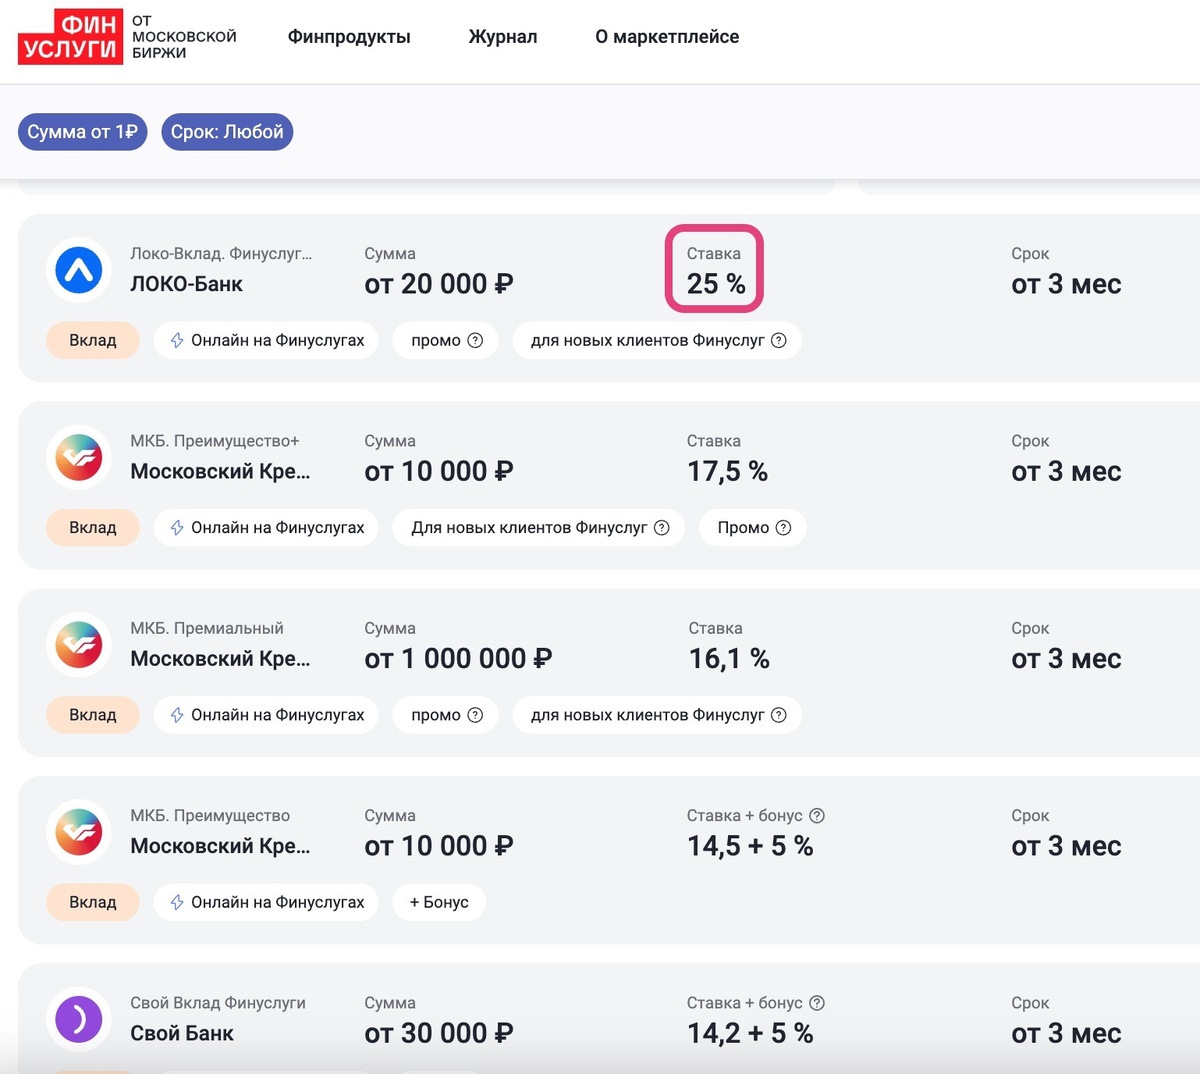Click the 17,5 % rate value
1200x1074 pixels.
(x=727, y=471)
